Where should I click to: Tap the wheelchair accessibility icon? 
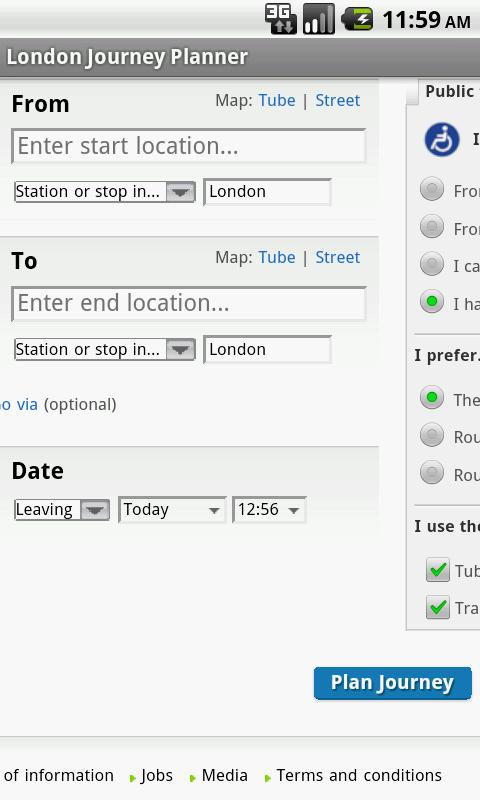tap(442, 140)
